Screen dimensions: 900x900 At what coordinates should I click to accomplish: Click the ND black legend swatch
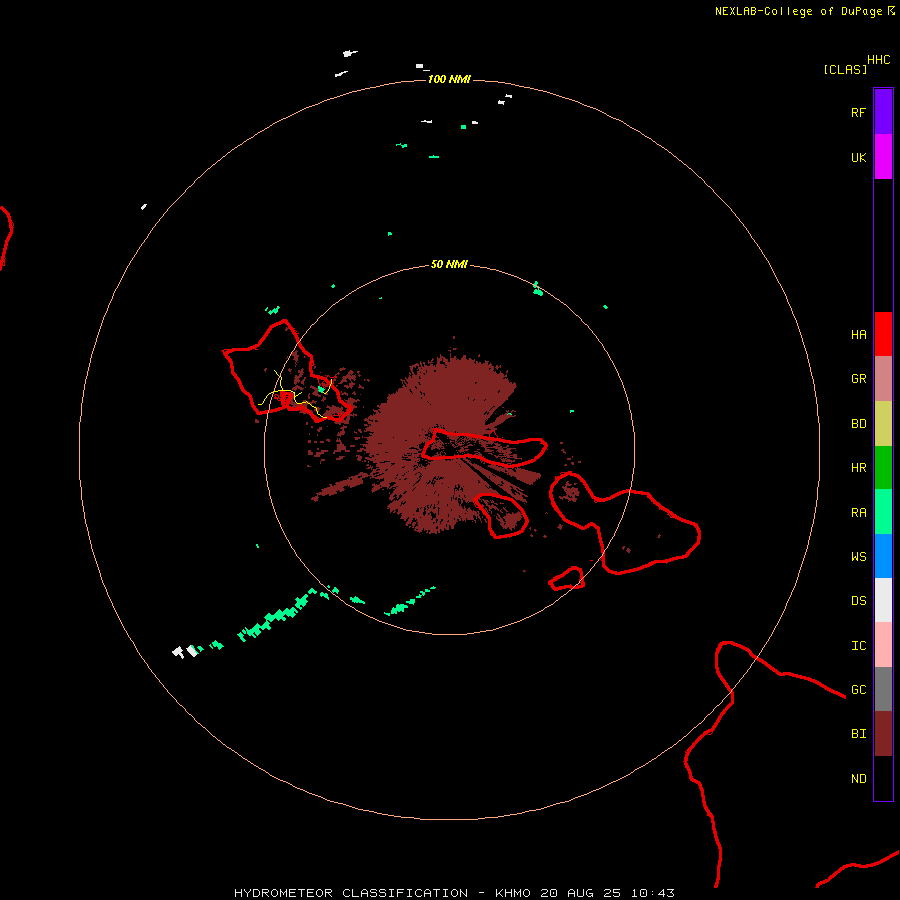coord(883,778)
